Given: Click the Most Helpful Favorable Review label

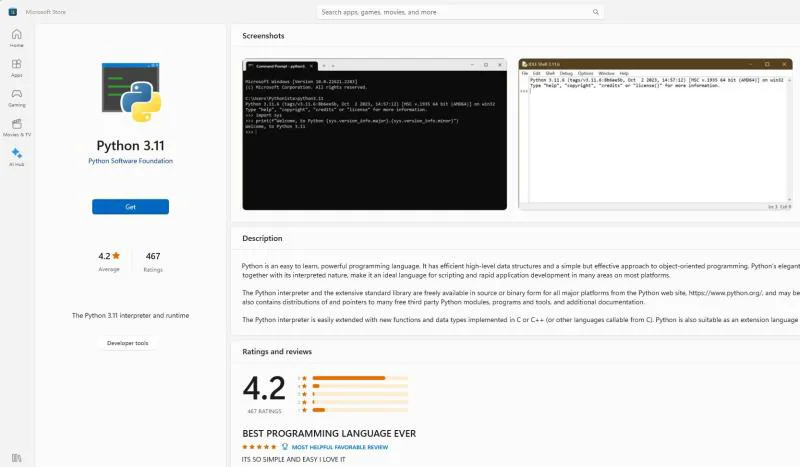Looking at the screenshot, I should tap(340, 447).
